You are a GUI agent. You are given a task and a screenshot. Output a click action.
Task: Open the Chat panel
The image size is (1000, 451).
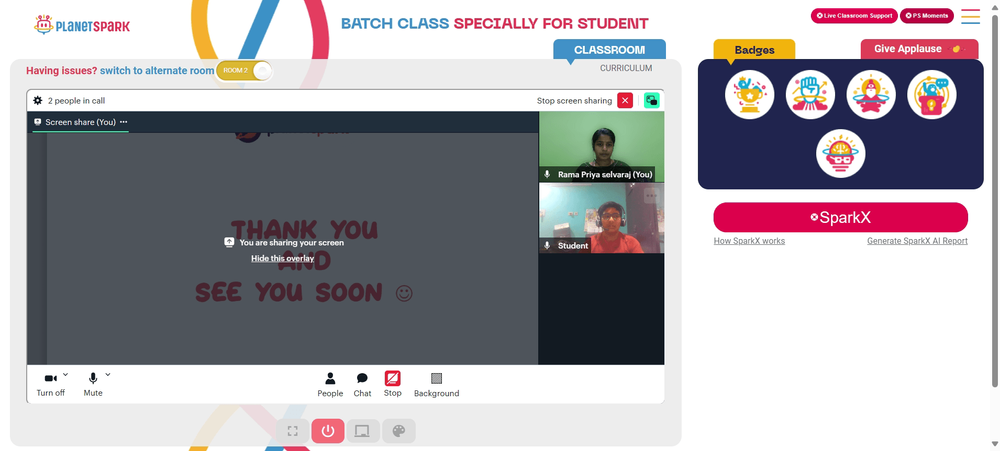(x=362, y=385)
